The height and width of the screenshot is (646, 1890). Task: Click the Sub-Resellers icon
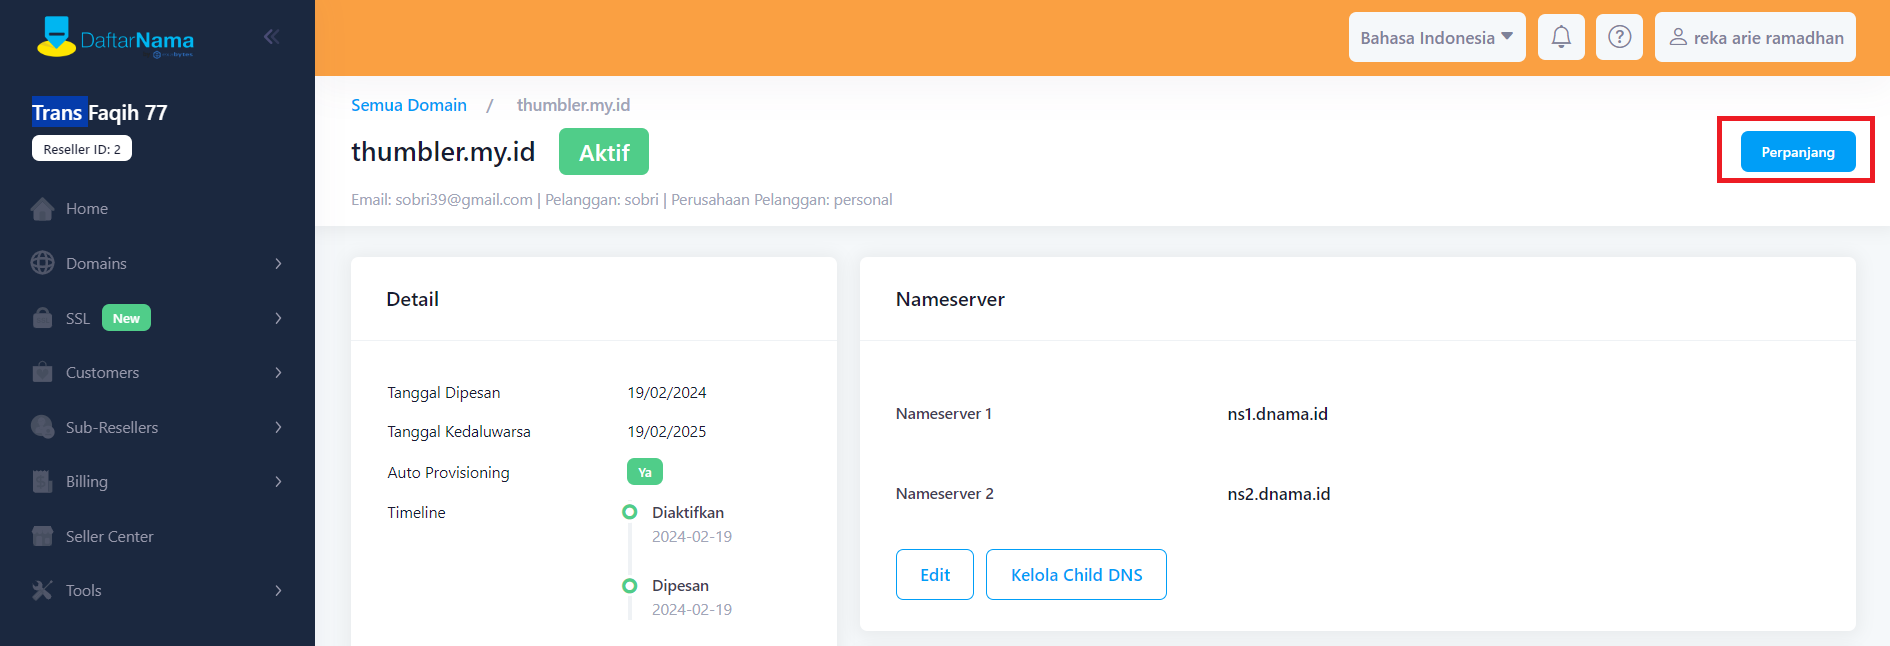click(x=42, y=427)
